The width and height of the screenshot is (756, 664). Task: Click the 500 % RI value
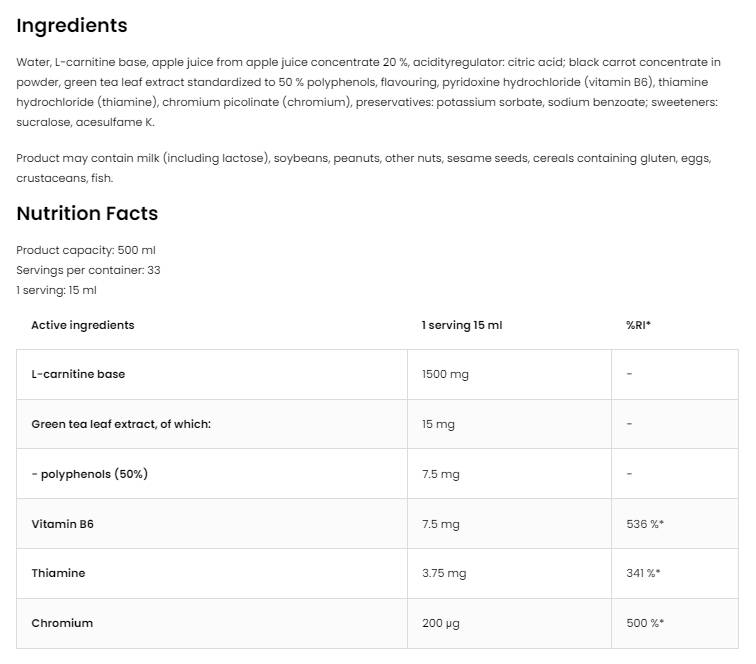tap(645, 623)
